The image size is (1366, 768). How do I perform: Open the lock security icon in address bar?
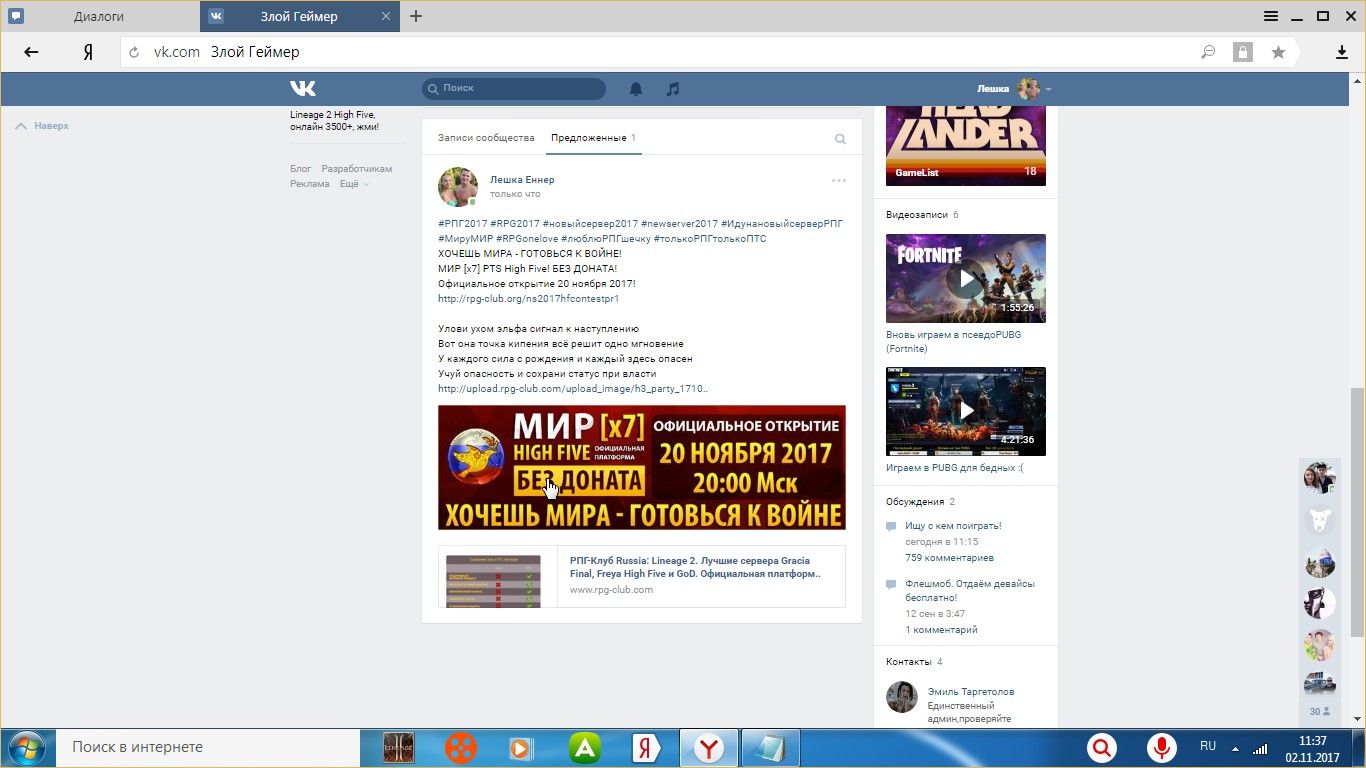(x=1242, y=52)
